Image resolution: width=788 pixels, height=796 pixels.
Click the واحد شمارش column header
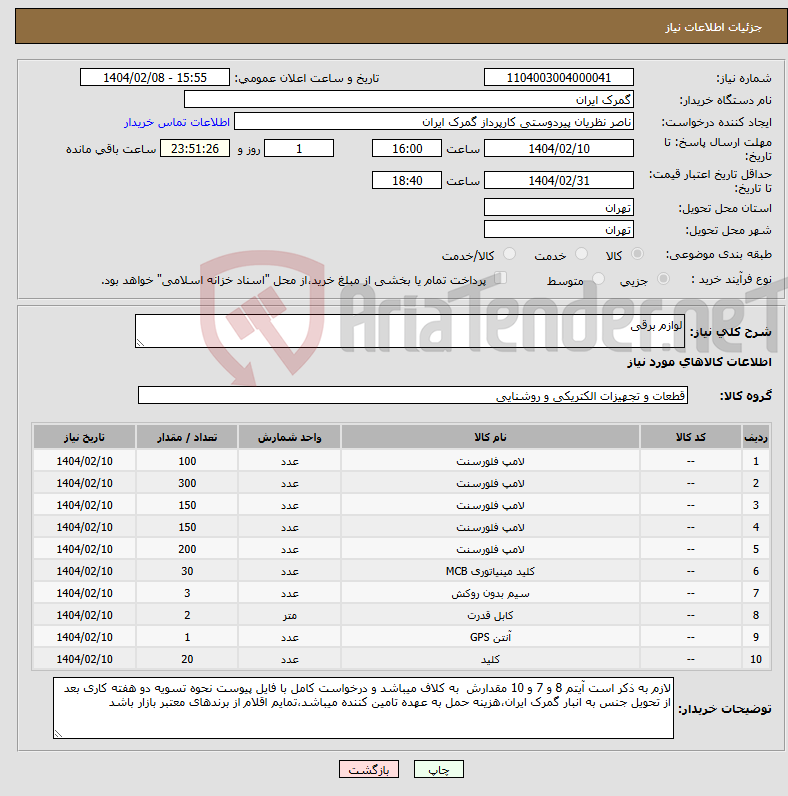tap(289, 437)
